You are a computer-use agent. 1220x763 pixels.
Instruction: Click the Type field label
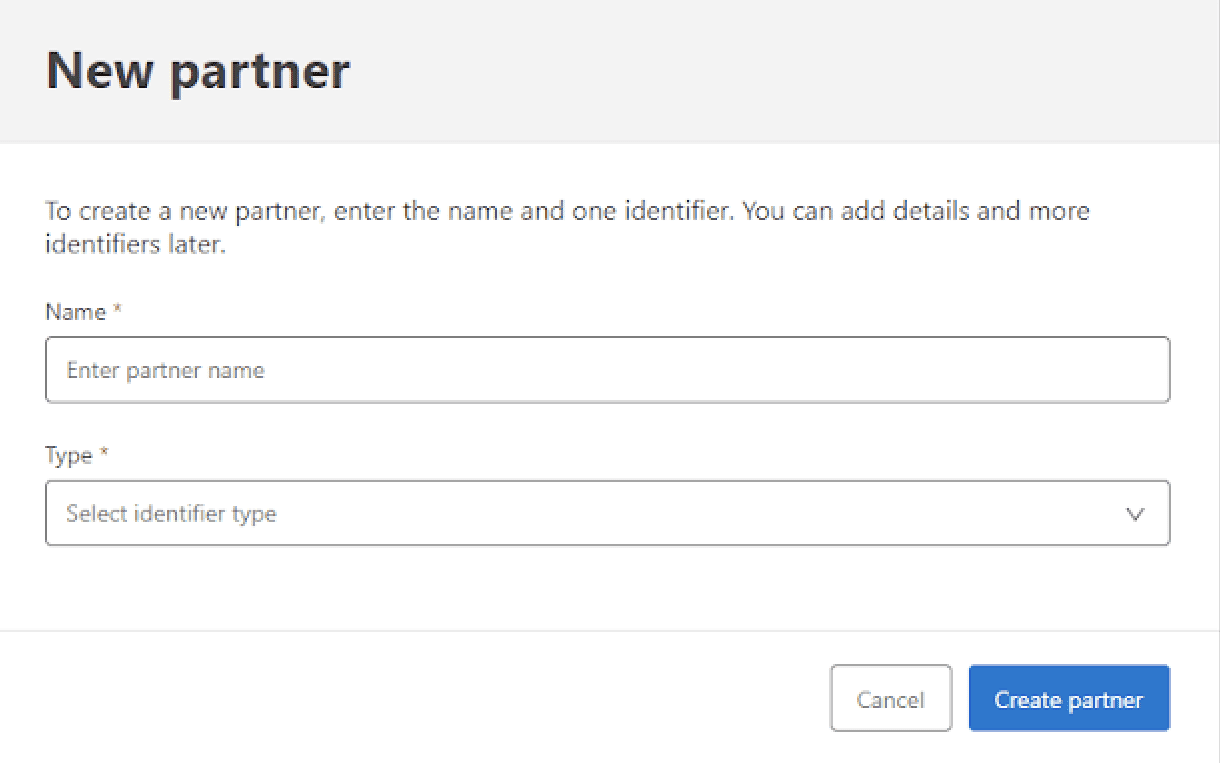[x=77, y=456]
